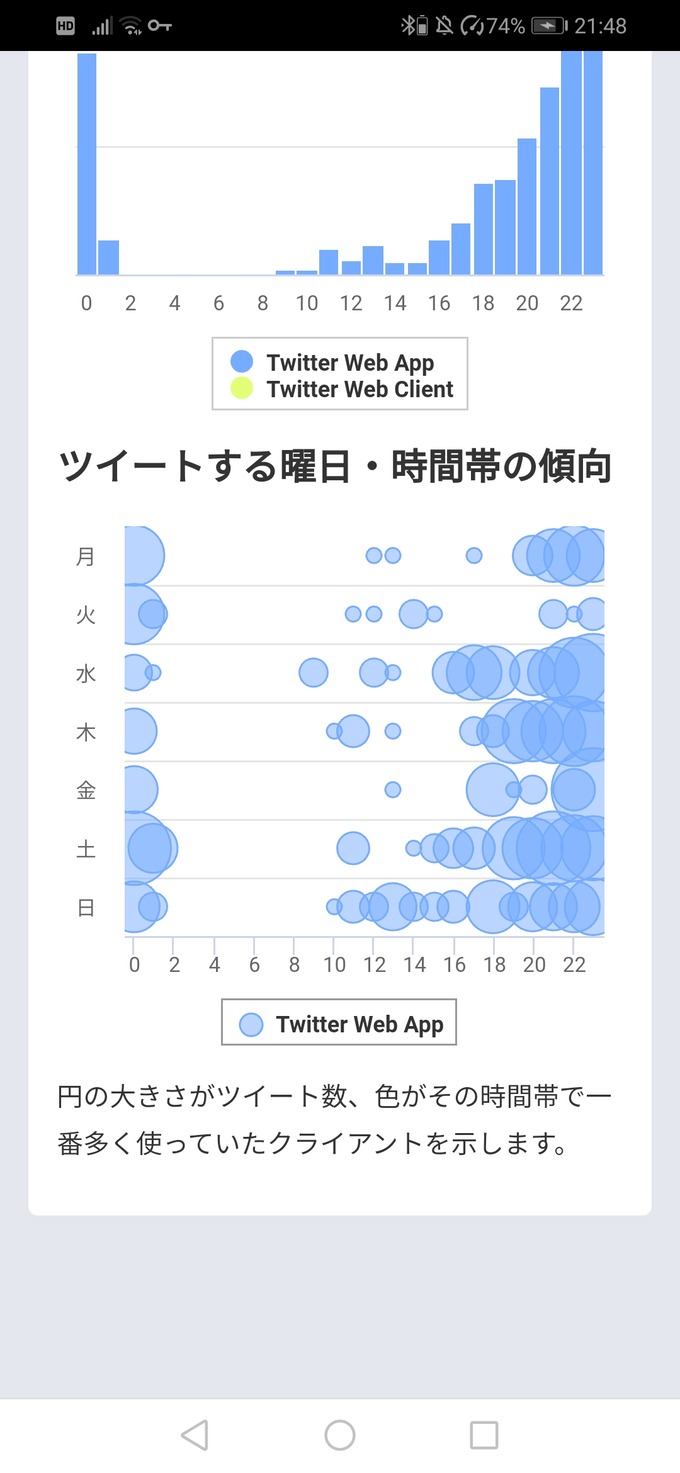Tap the Saturday bubble at hour 11
The height and width of the screenshot is (1473, 680).
[353, 849]
